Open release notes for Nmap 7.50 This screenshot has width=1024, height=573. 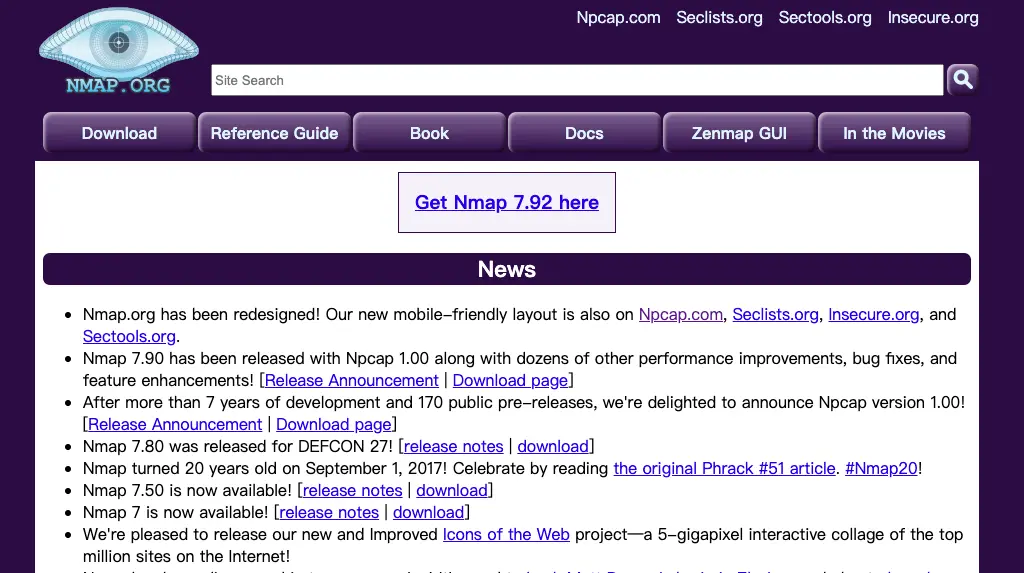pos(352,490)
